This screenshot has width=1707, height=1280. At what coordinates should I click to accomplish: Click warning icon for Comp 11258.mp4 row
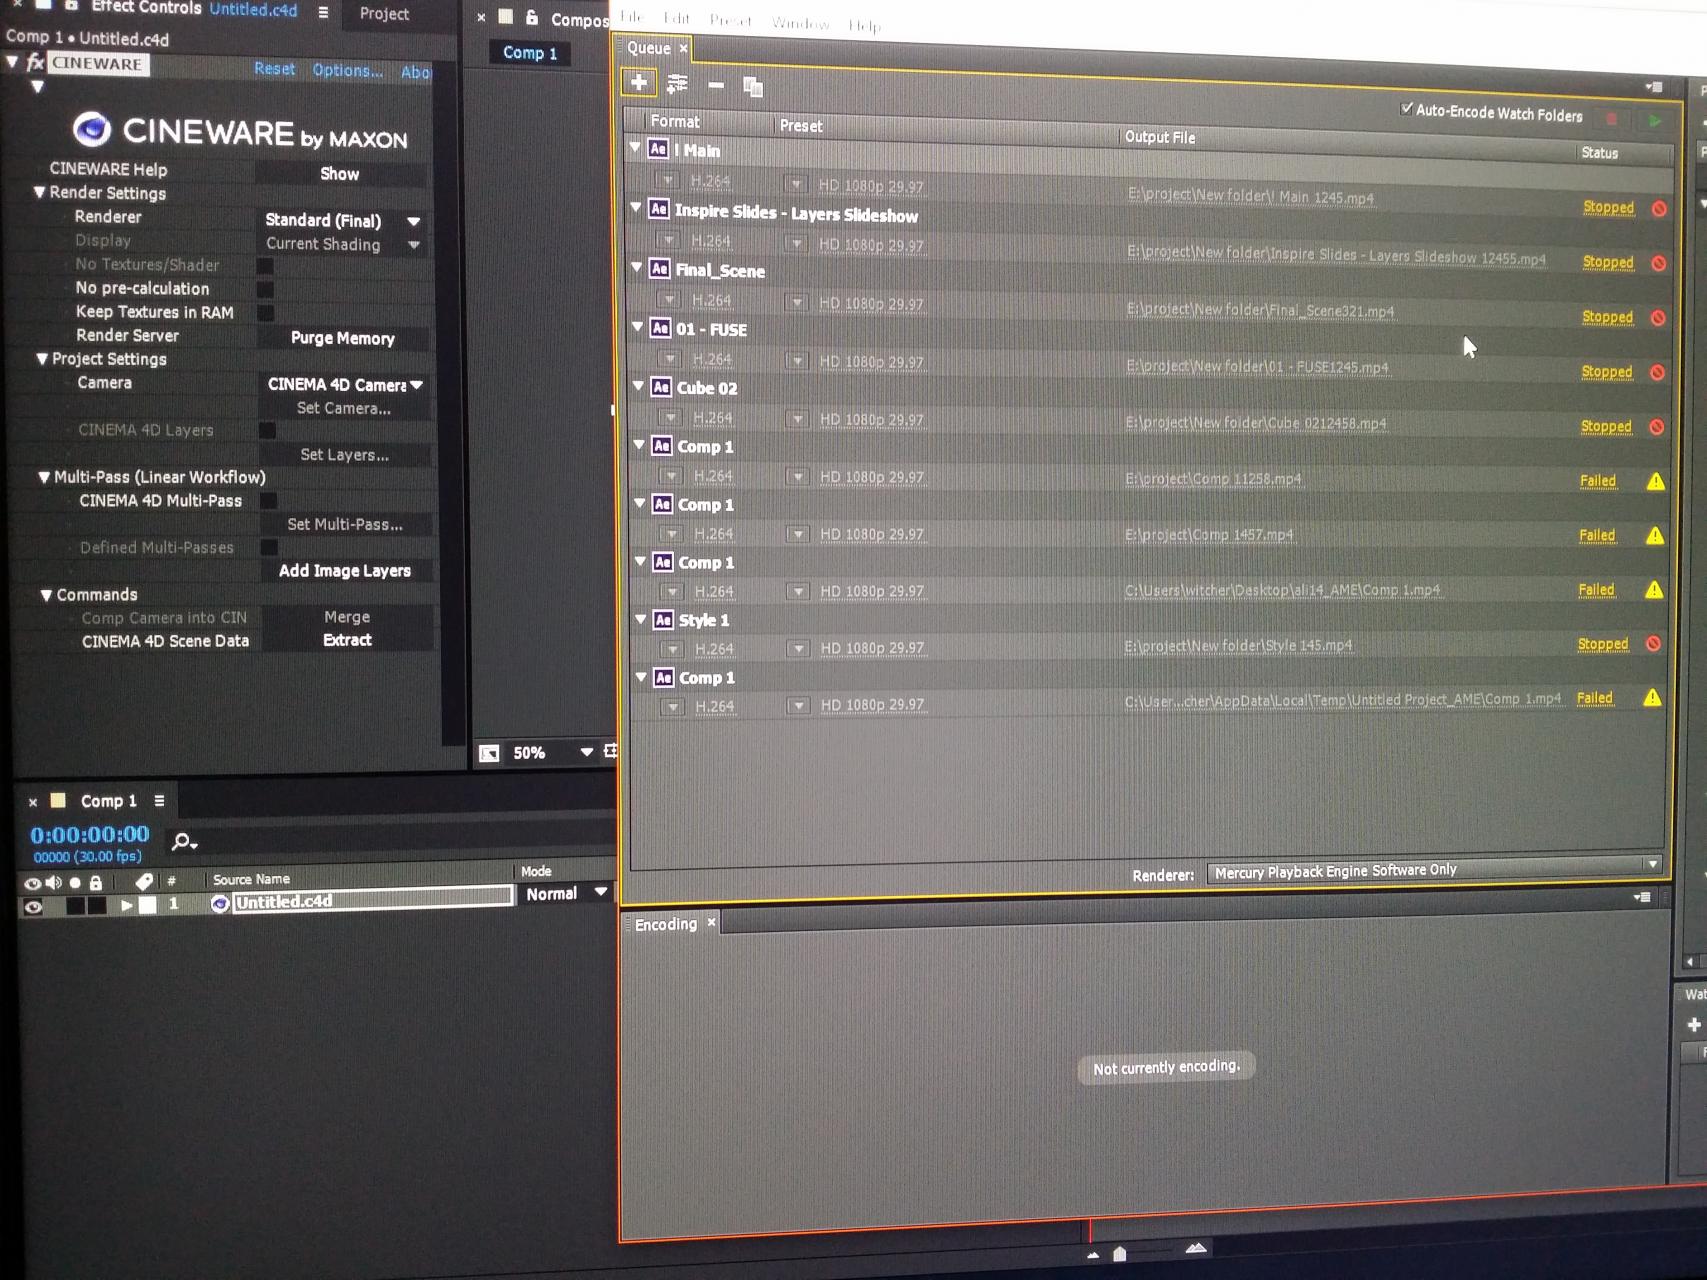point(1656,481)
